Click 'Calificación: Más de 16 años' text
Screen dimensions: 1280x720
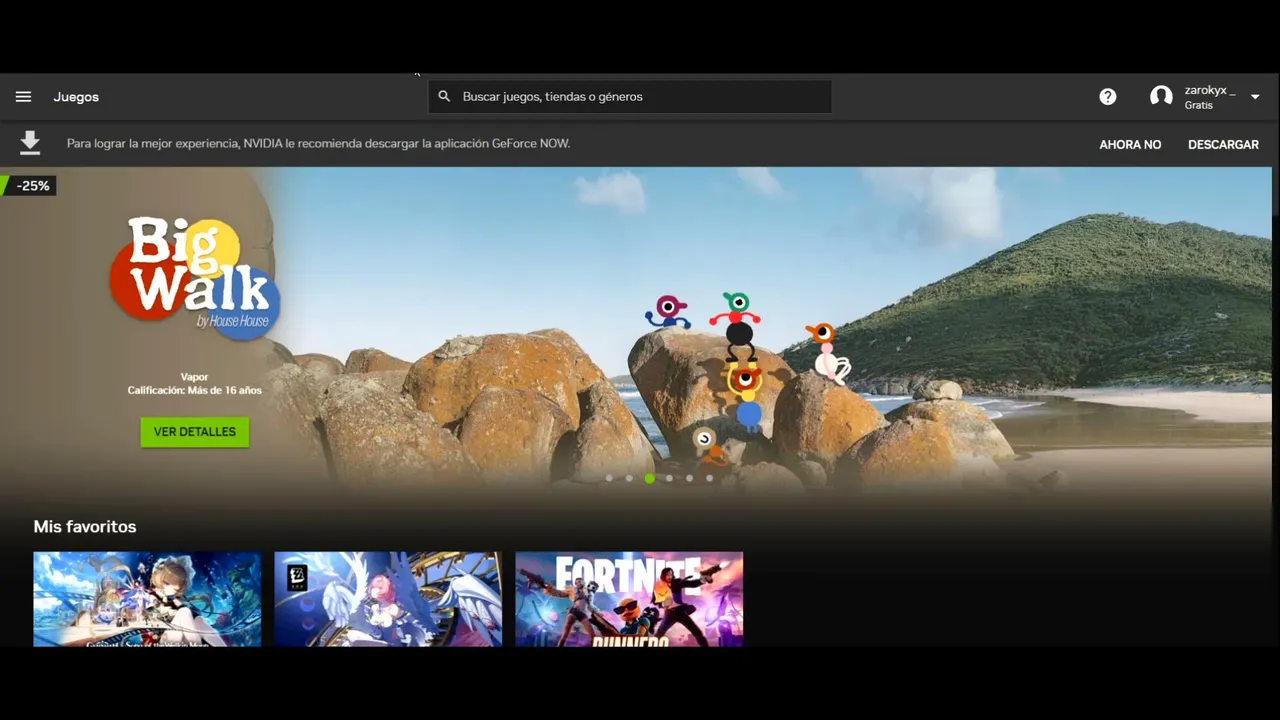pyautogui.click(x=194, y=390)
